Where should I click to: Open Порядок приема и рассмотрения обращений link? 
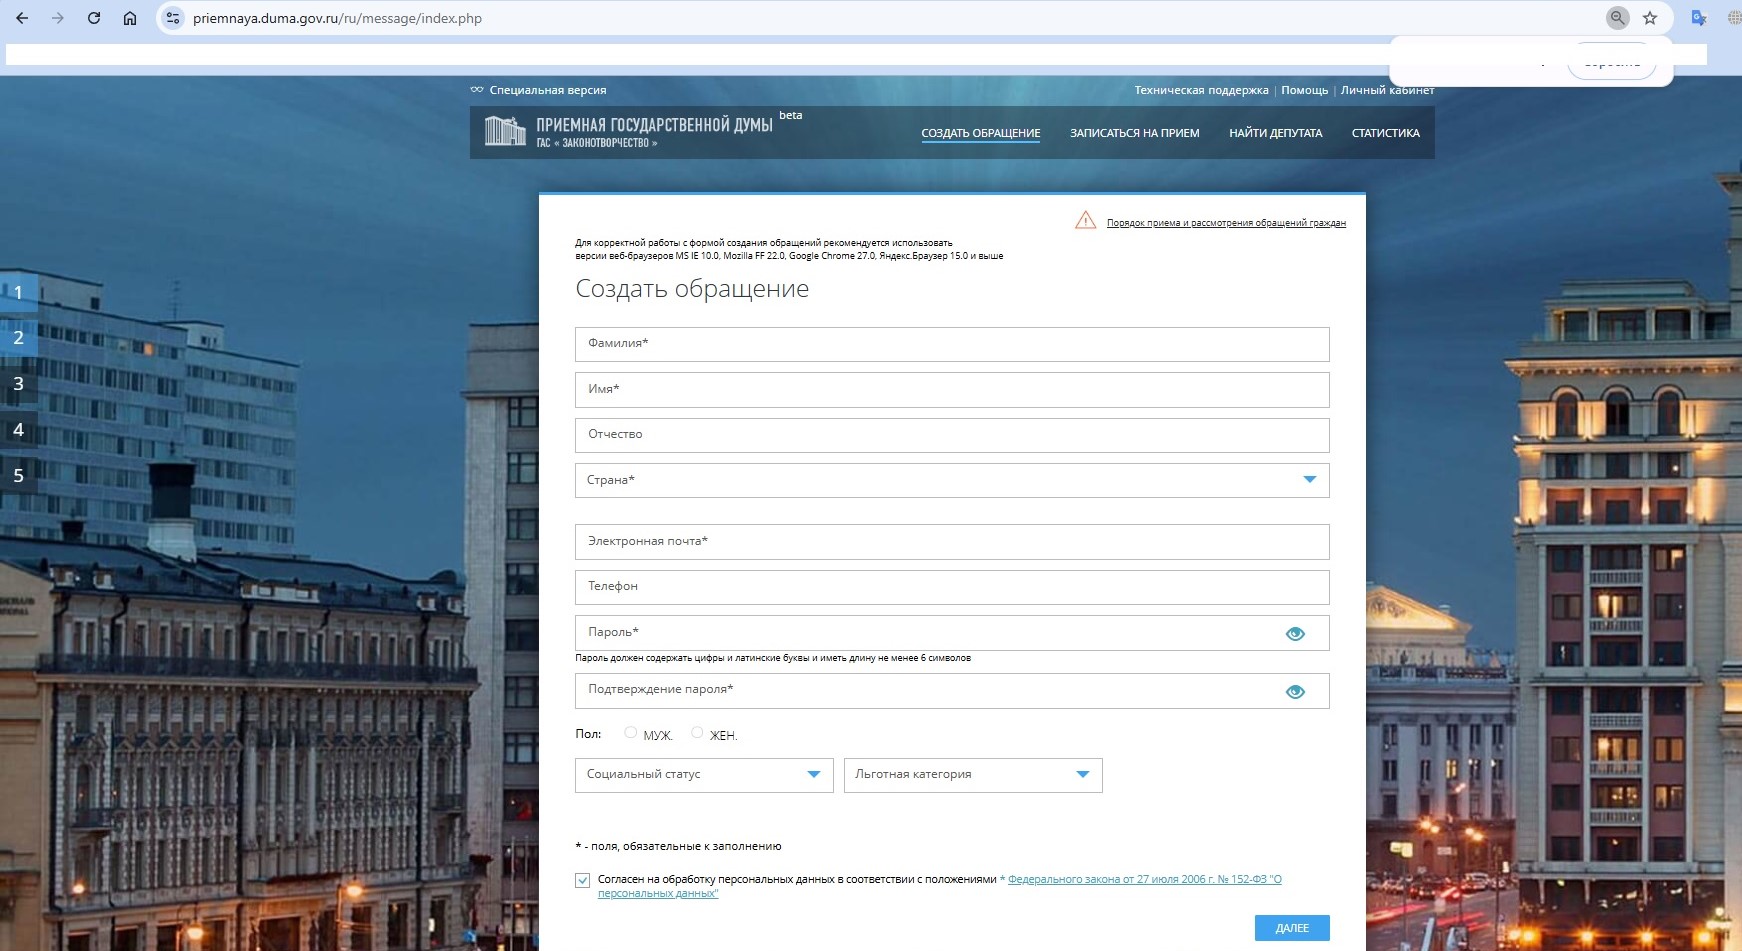(1226, 223)
